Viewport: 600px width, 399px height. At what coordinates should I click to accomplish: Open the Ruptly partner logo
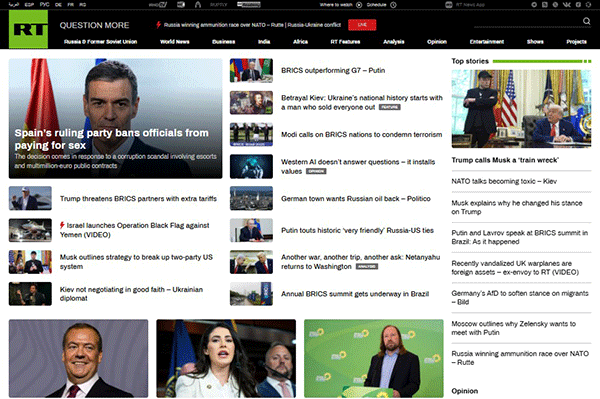[x=218, y=5]
